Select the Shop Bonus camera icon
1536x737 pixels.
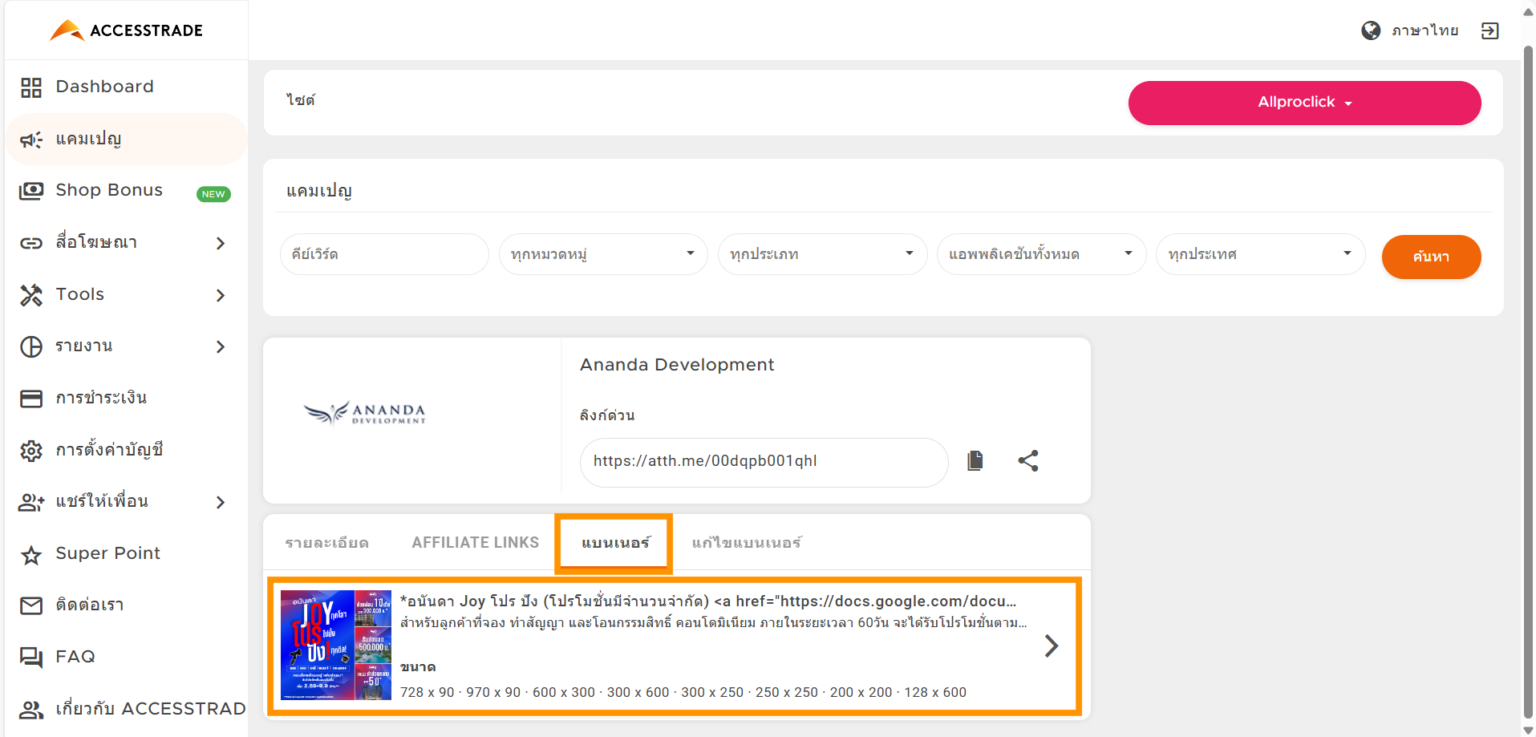tap(30, 190)
